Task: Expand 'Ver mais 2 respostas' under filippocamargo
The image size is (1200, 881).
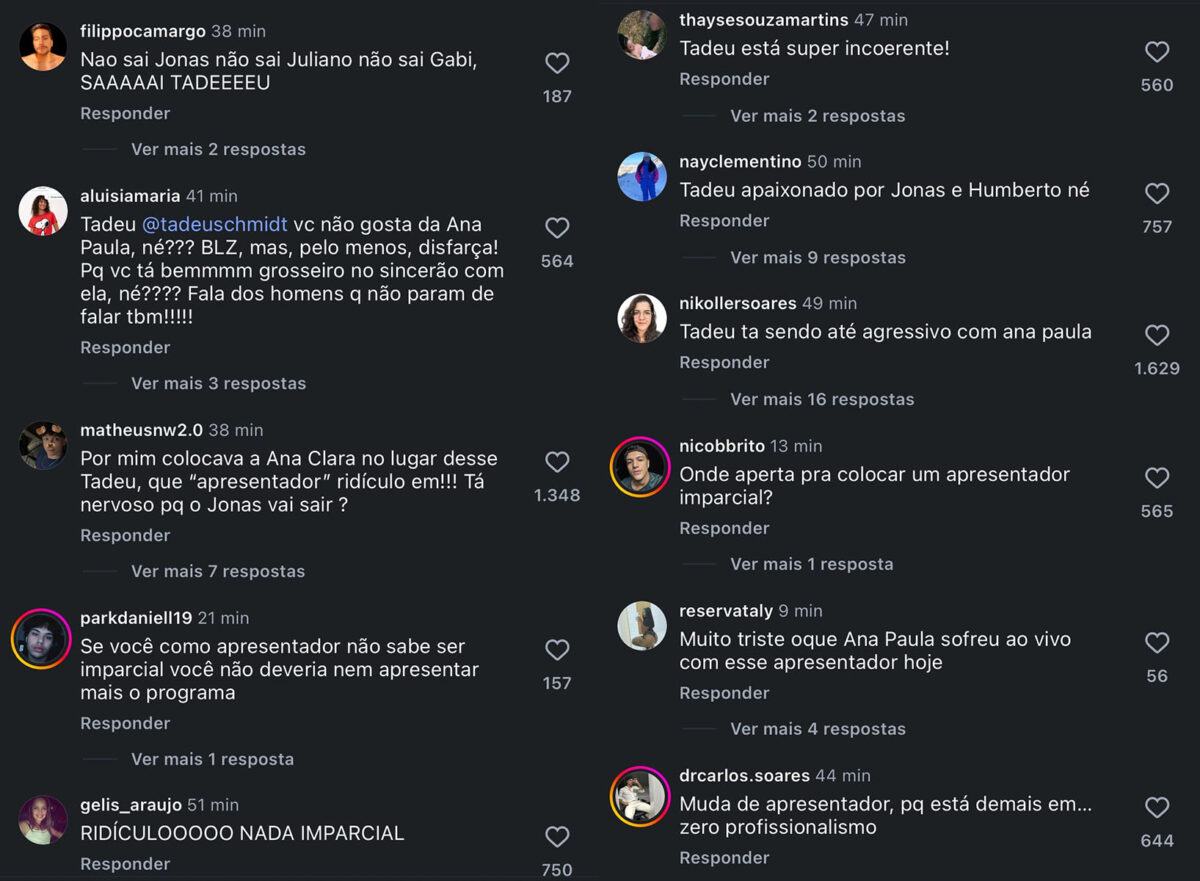Action: point(218,149)
